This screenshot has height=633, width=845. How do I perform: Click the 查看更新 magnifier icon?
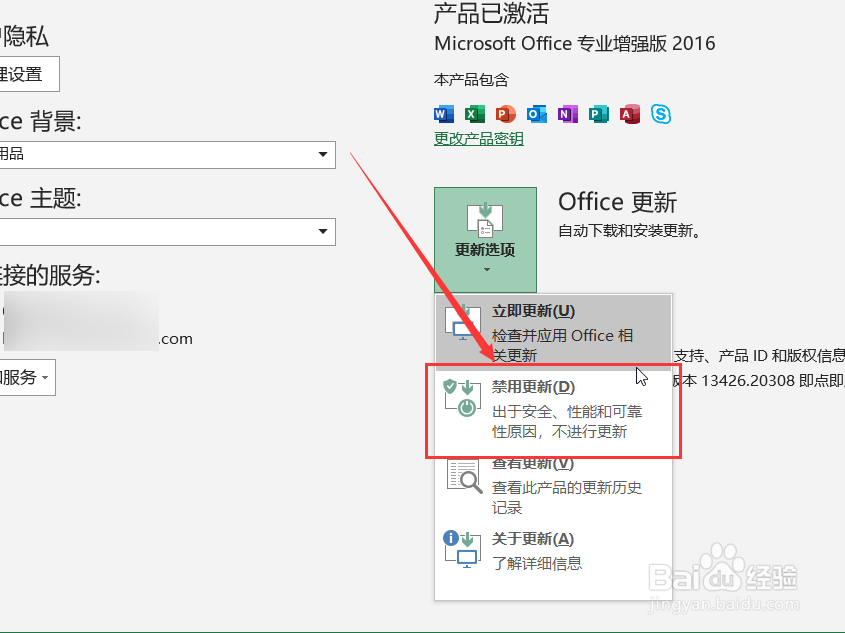(464, 476)
